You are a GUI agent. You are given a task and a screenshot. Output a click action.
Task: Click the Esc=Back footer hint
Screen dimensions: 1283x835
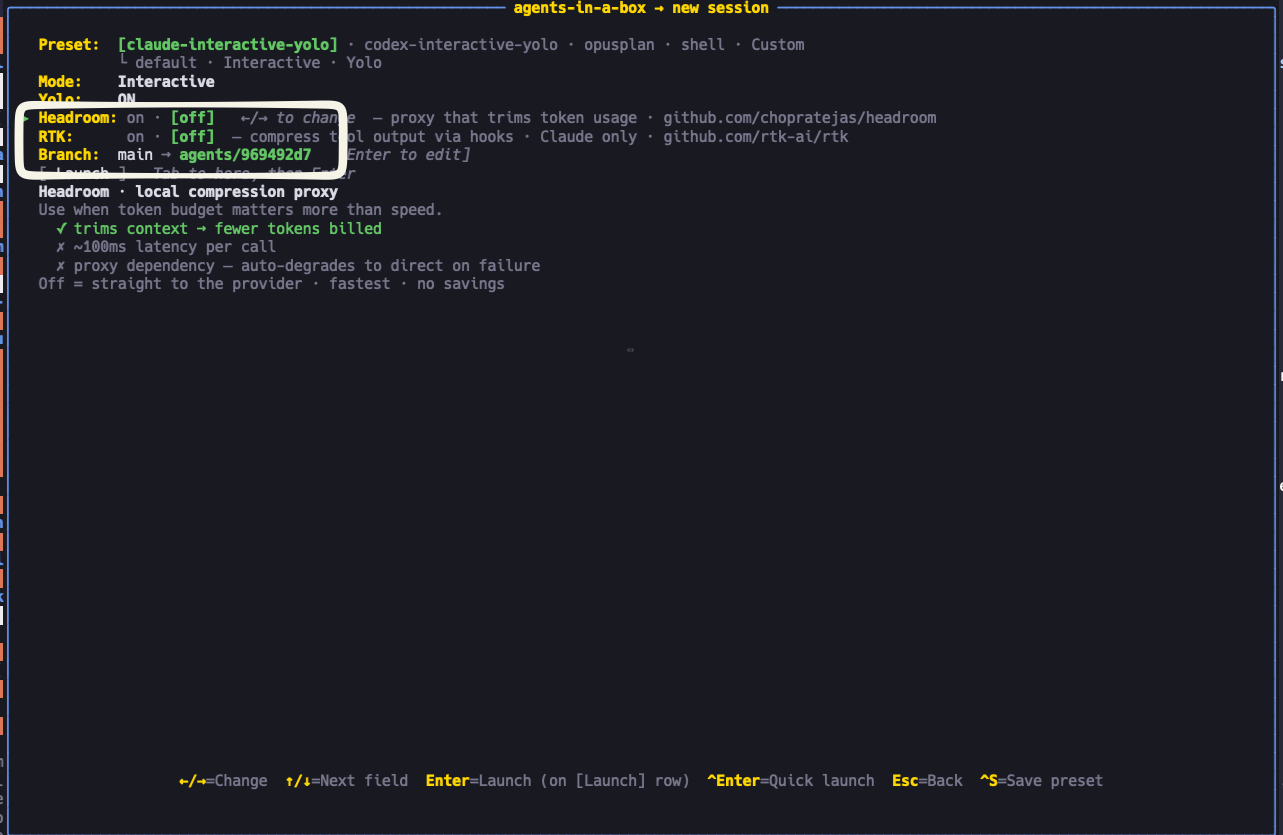[x=927, y=781]
